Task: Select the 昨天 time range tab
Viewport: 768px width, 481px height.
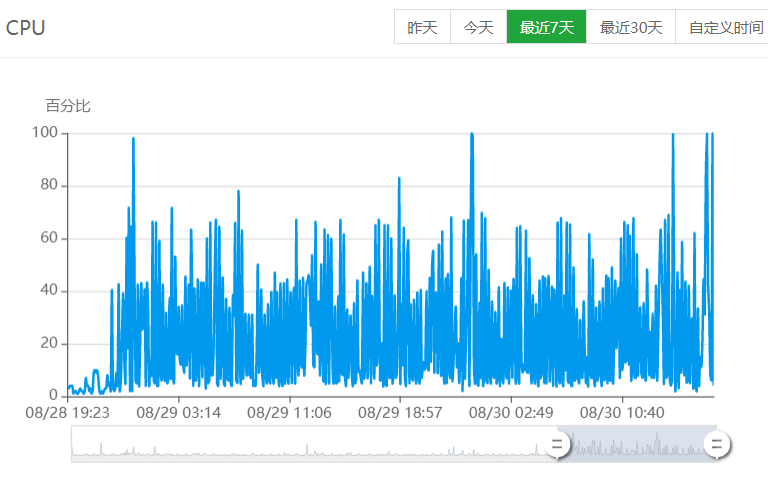Action: tap(422, 27)
